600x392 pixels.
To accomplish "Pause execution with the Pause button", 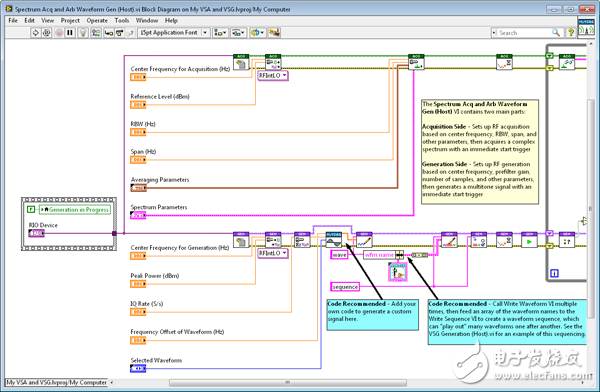I will click(x=70, y=33).
